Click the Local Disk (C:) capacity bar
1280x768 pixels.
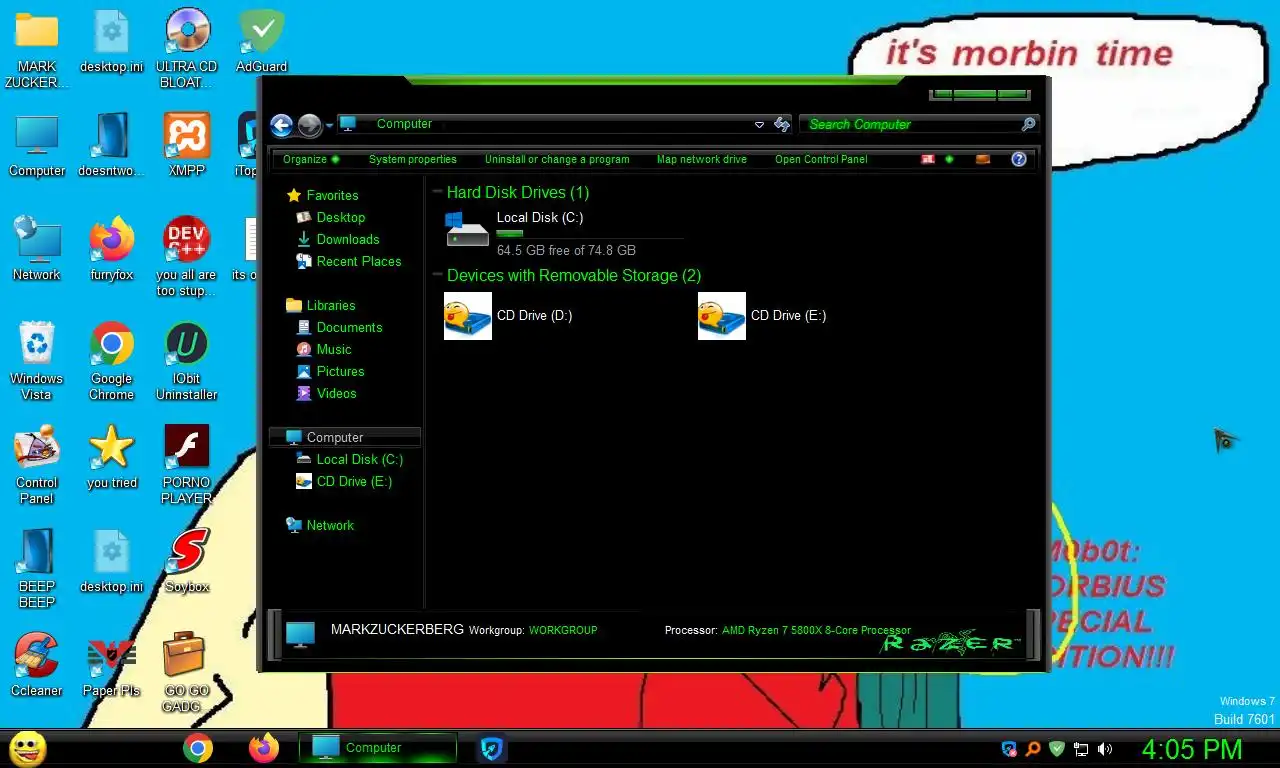point(590,235)
